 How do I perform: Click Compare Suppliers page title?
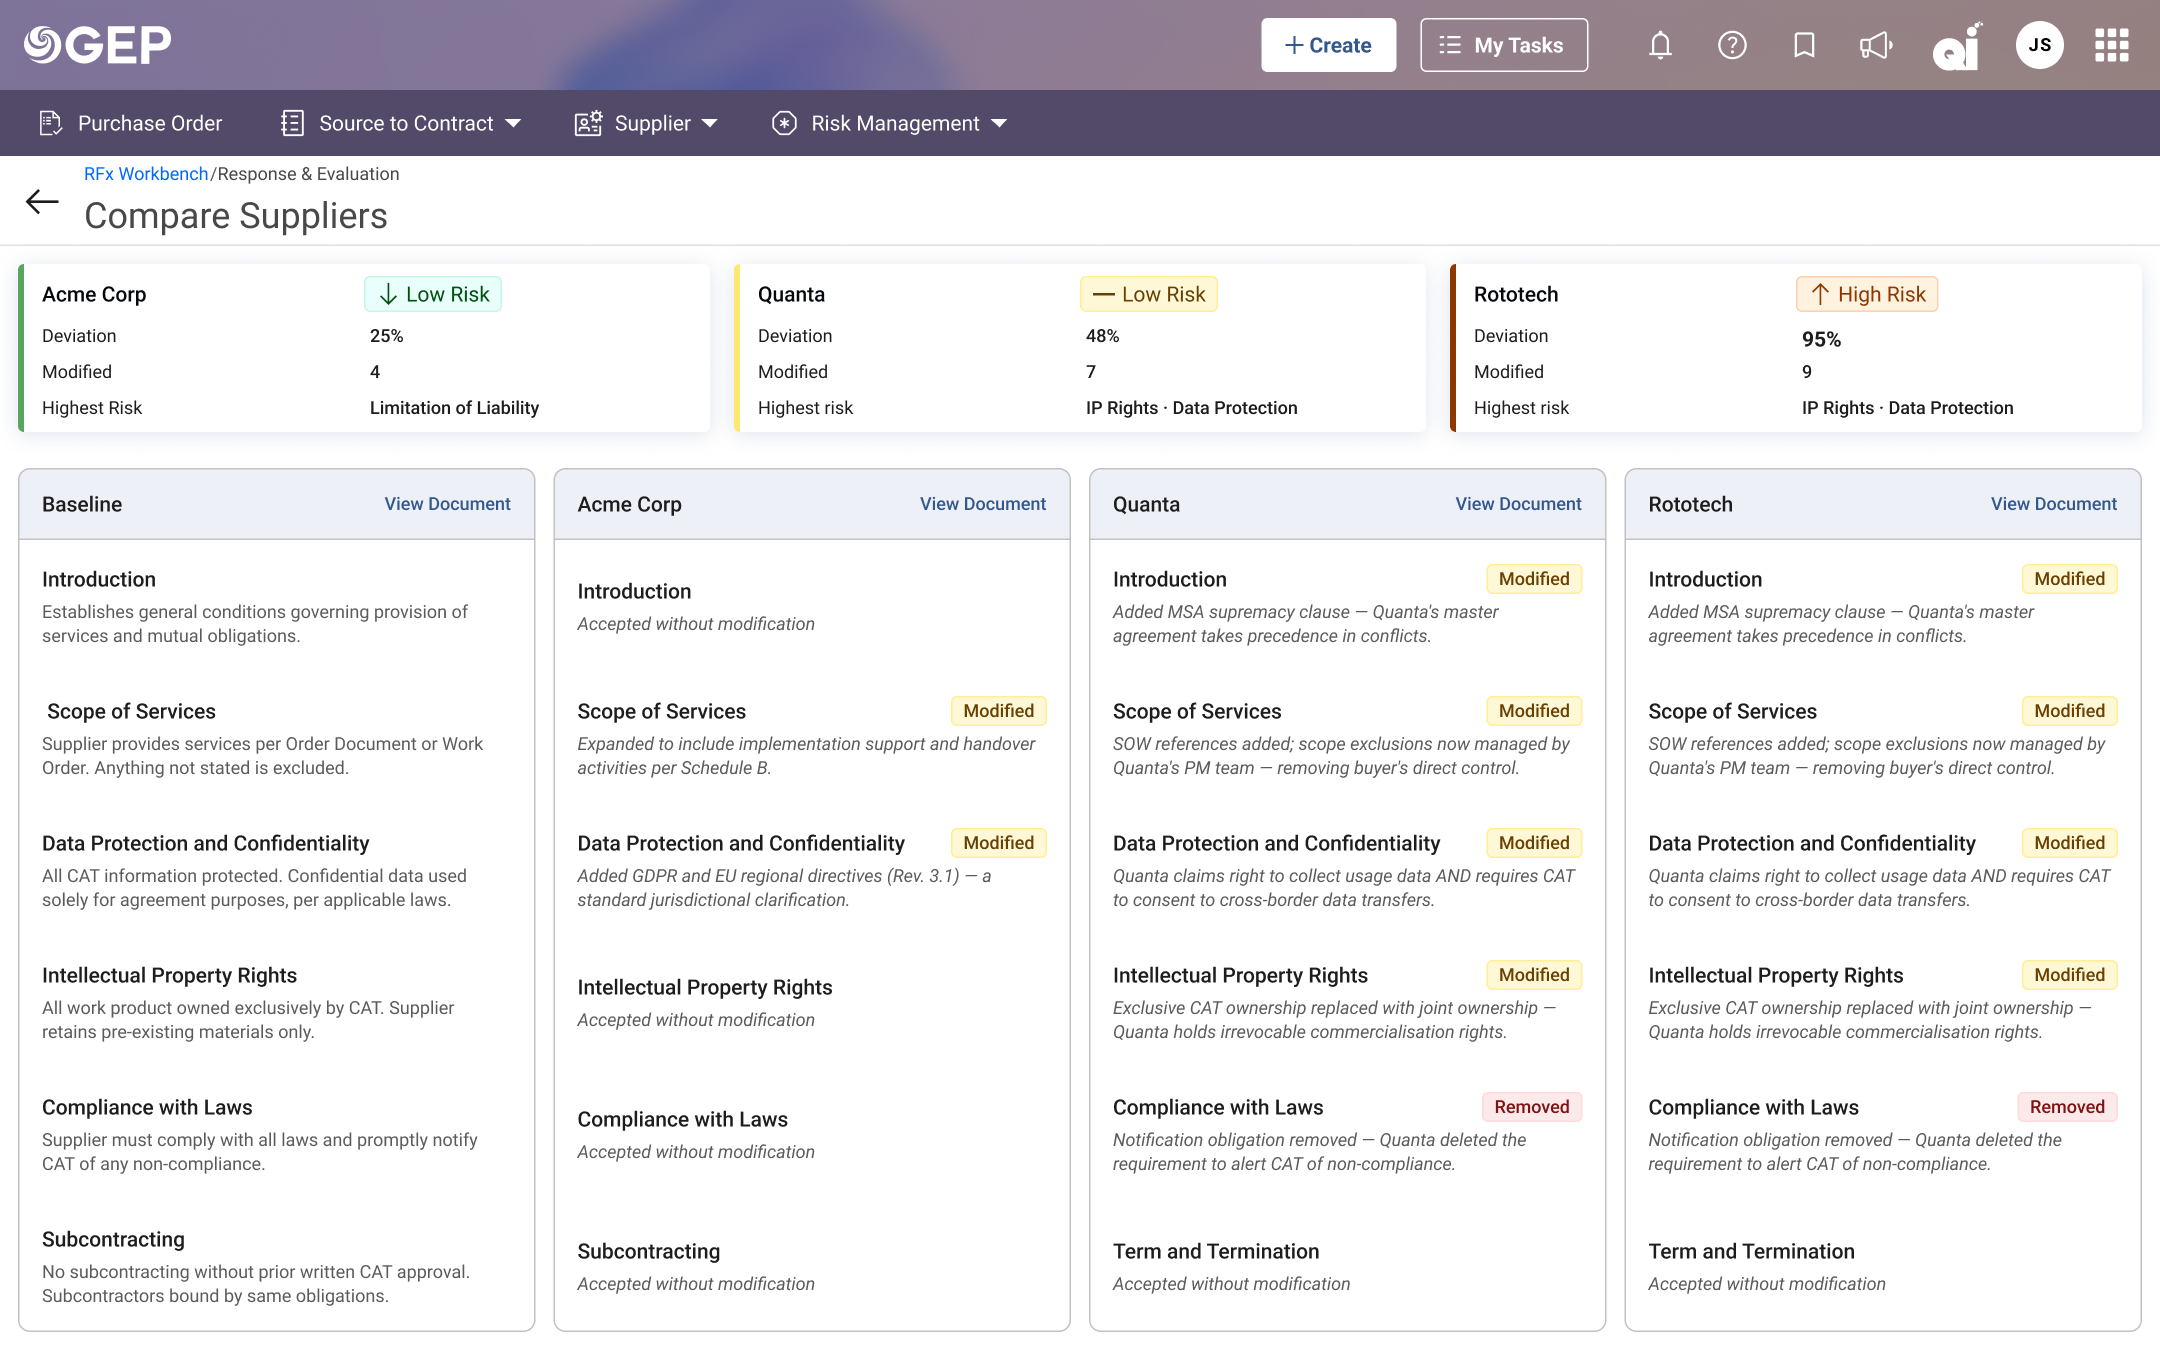click(x=236, y=216)
